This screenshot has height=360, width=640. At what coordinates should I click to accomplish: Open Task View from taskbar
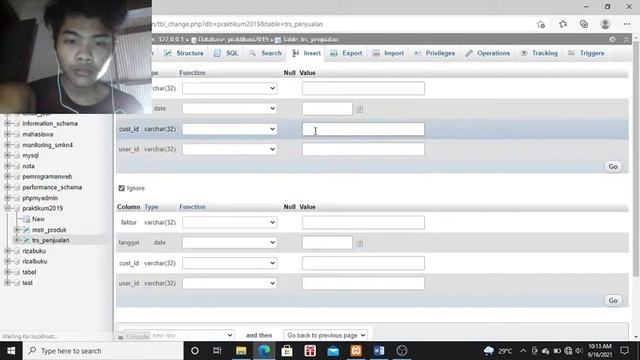pos(217,351)
